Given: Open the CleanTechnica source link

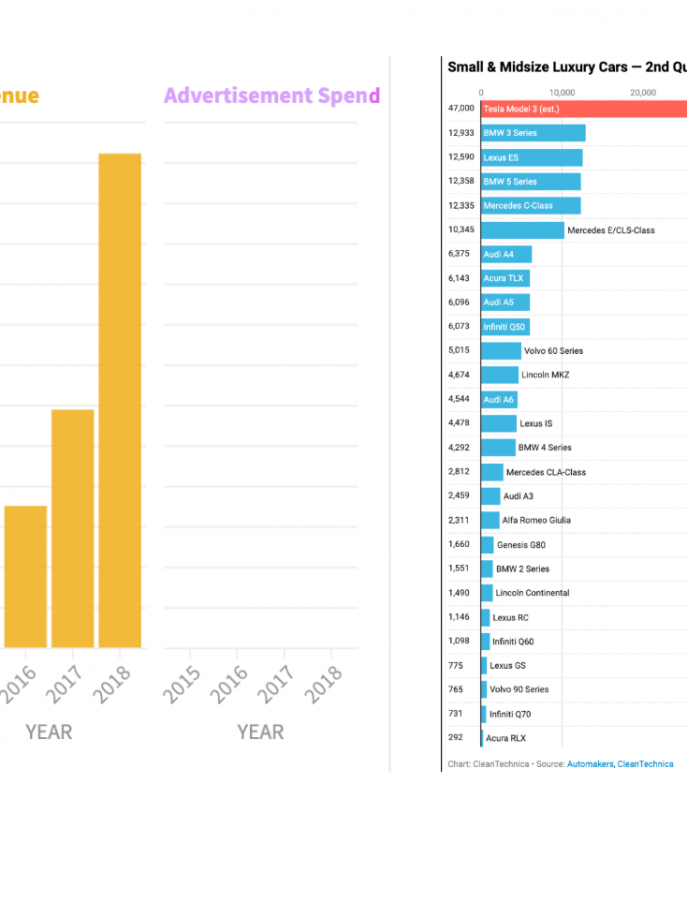Looking at the screenshot, I should tap(645, 764).
